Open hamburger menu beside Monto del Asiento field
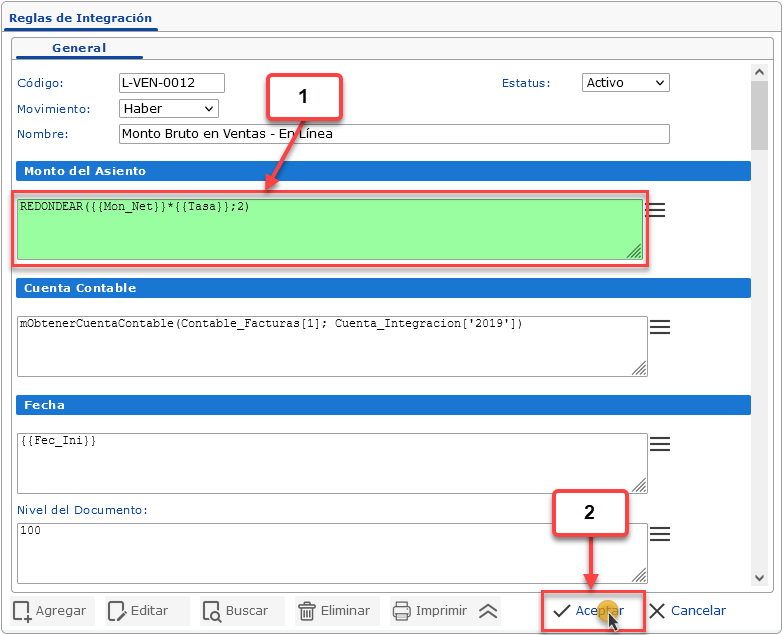783x635 pixels. coord(656,210)
